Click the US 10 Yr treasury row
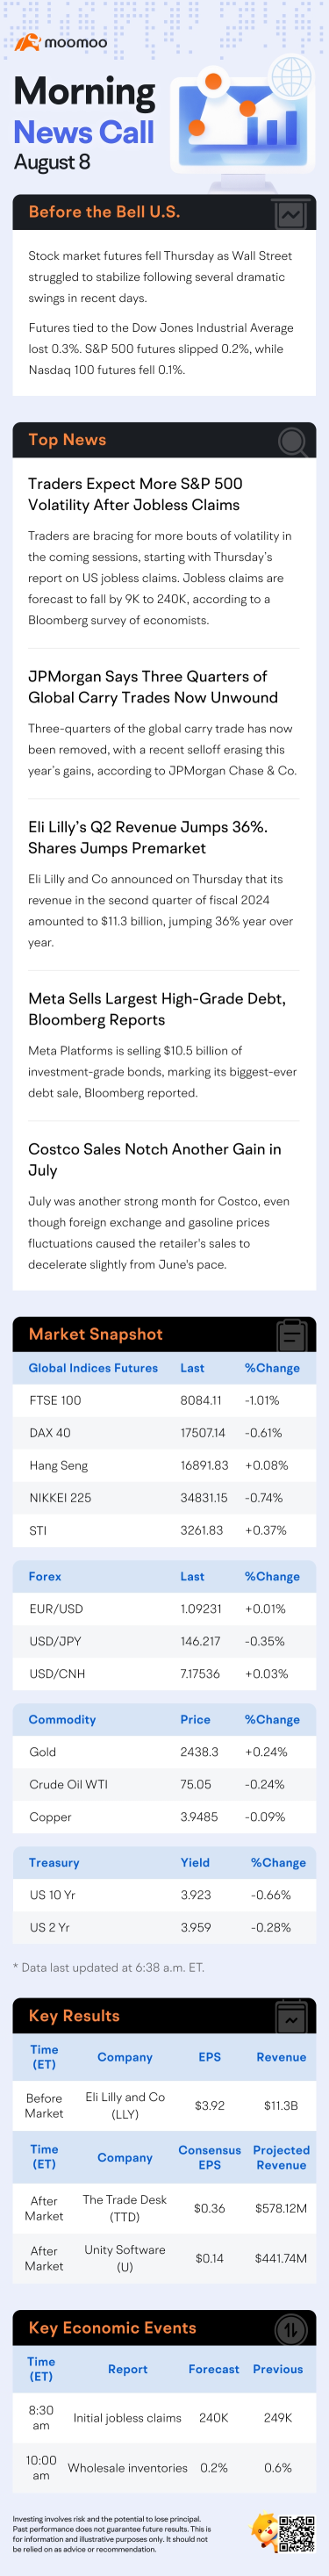329x2576 pixels. pyautogui.click(x=164, y=1895)
